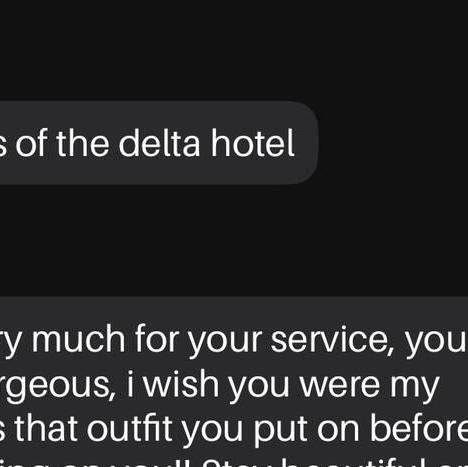The width and height of the screenshot is (468, 467).
Task: Click the empty dark area between messages
Action: pos(233,240)
